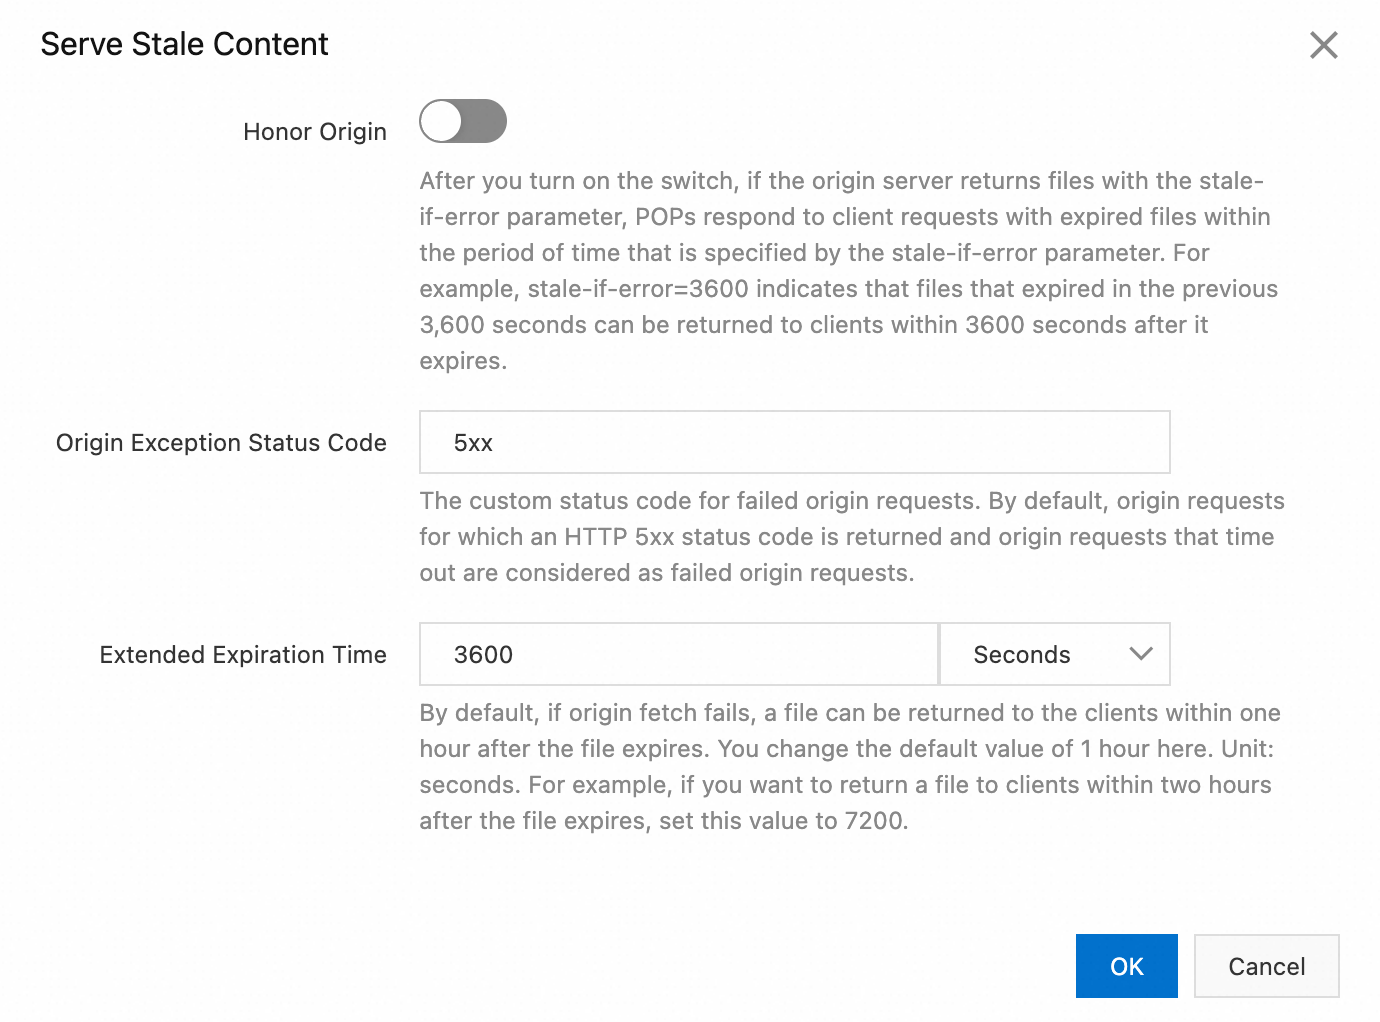Click the Origin Exception Status Code field
Image resolution: width=1380 pixels, height=1022 pixels.
(794, 442)
